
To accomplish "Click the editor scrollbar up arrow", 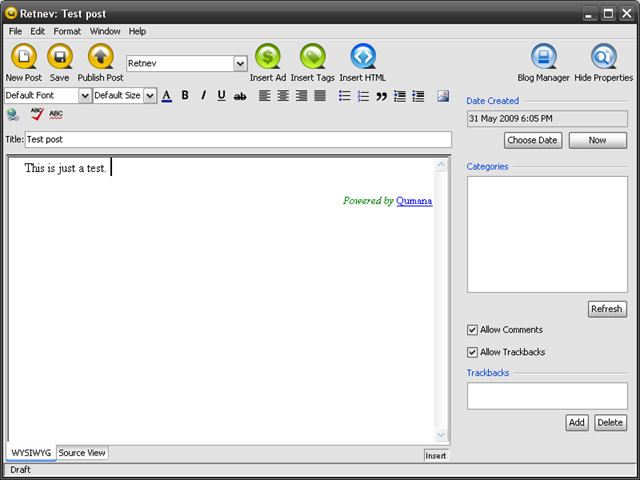I will click(x=441, y=165).
